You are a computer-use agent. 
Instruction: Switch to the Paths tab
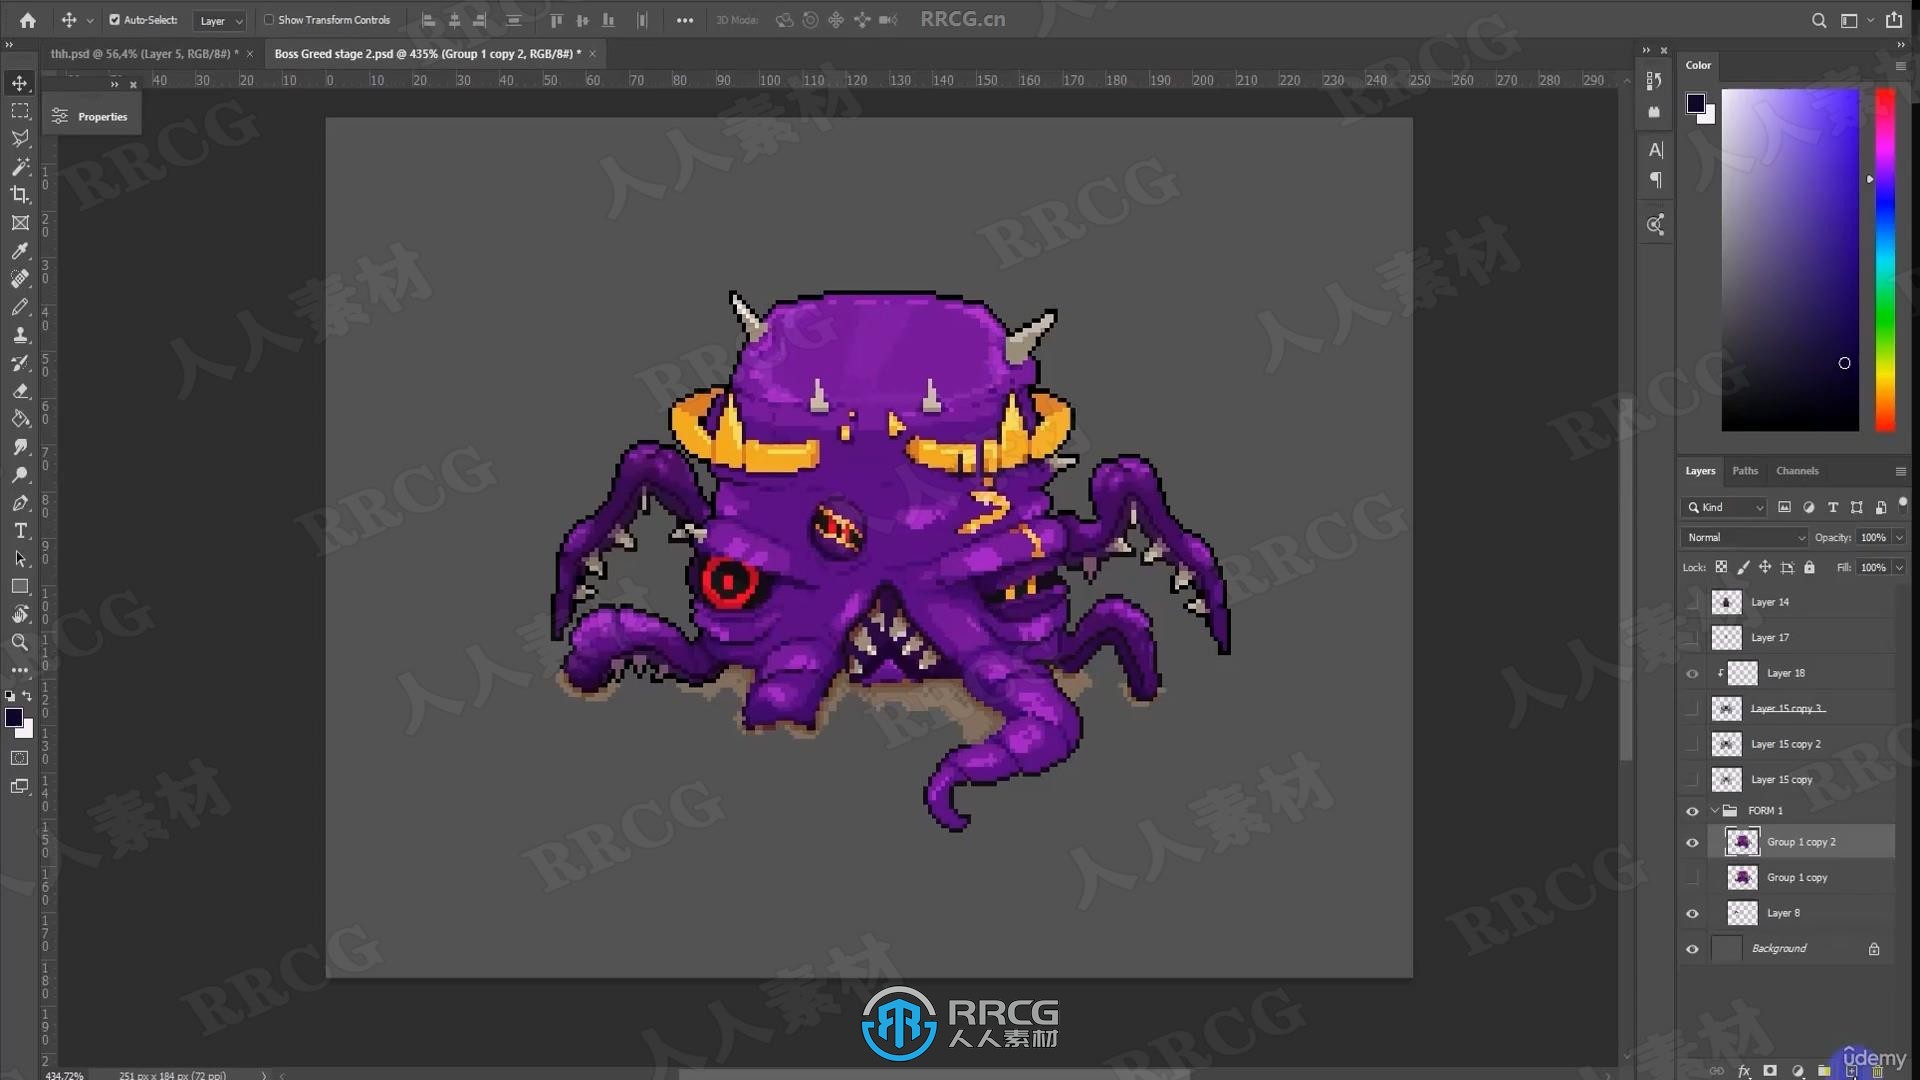pyautogui.click(x=1745, y=471)
